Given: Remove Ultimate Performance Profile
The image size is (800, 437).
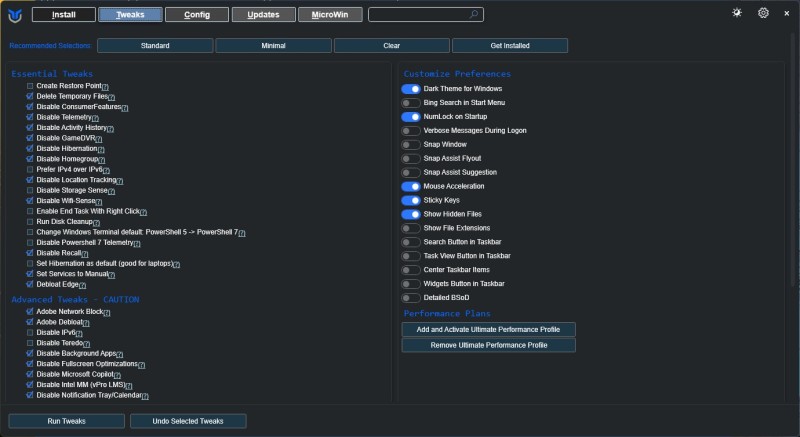Looking at the screenshot, I should pyautogui.click(x=488, y=345).
